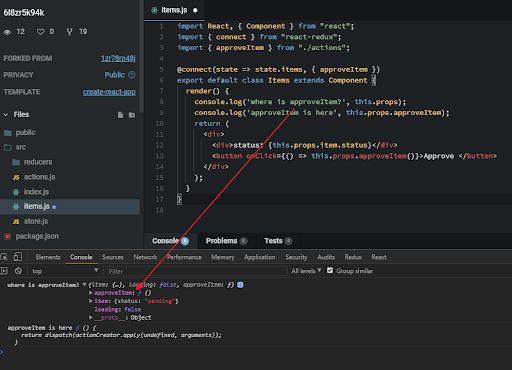Expand the approveItem function entry
This screenshot has width=512, height=370.
pyautogui.click(x=90, y=293)
